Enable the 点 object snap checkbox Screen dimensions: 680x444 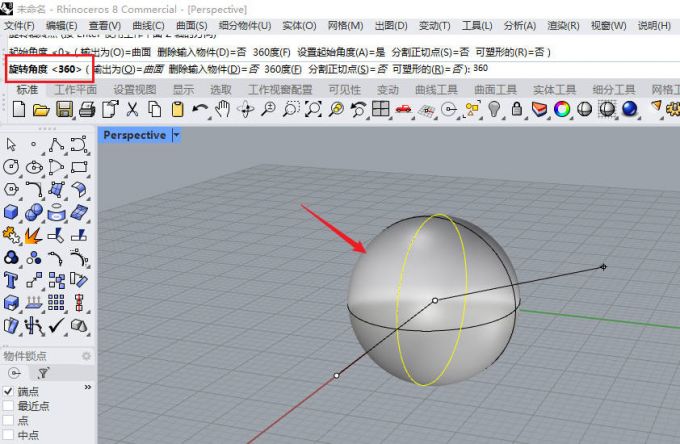click(8, 420)
